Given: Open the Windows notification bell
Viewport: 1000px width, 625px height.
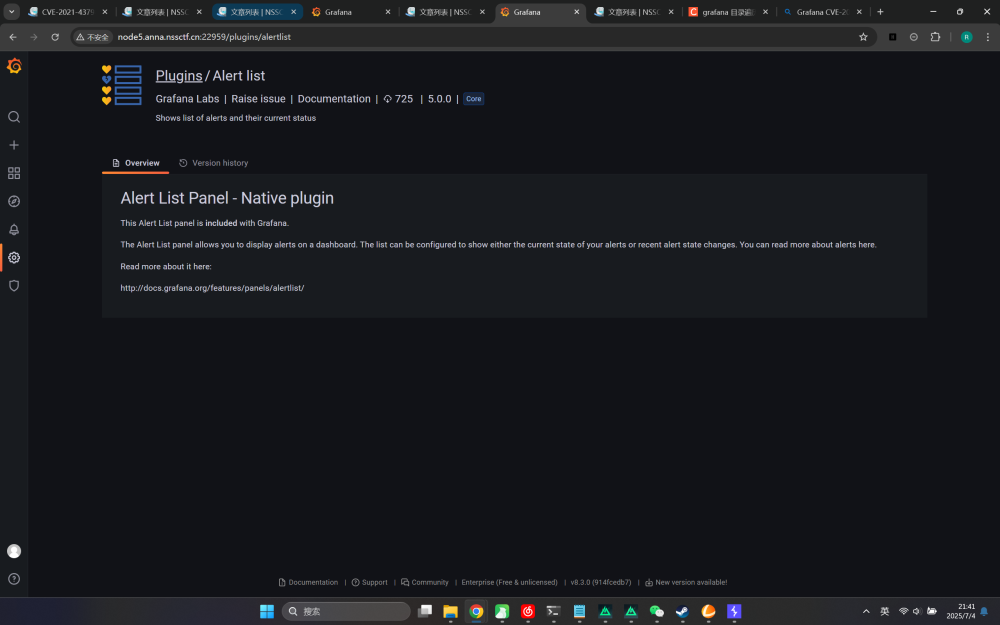Looking at the screenshot, I should (984, 611).
